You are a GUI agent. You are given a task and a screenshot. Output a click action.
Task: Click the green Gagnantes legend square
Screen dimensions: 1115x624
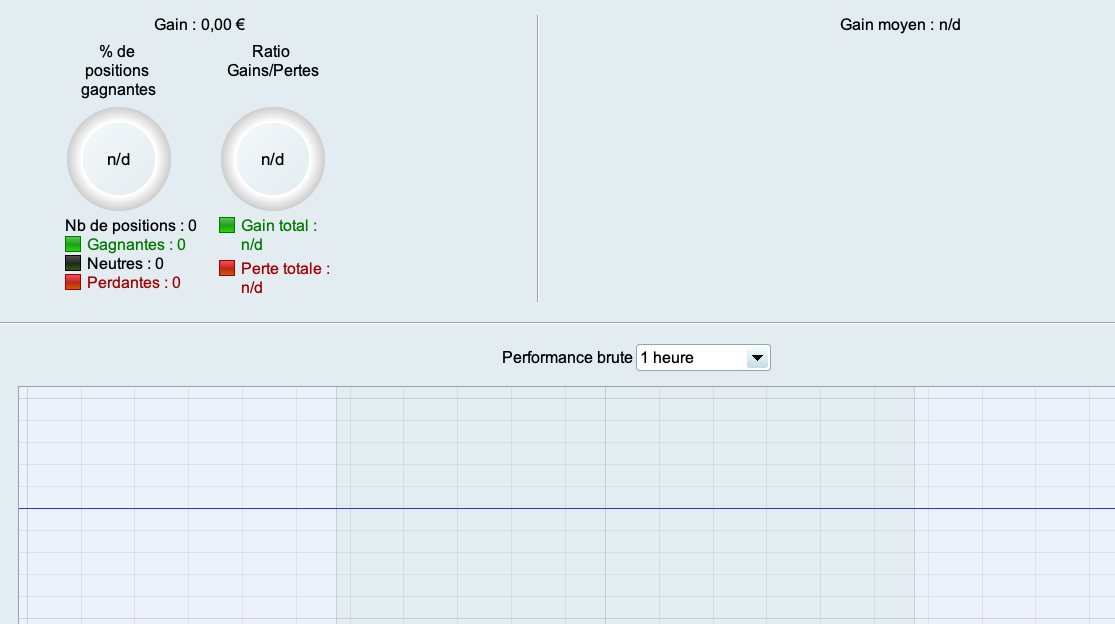[x=73, y=244]
